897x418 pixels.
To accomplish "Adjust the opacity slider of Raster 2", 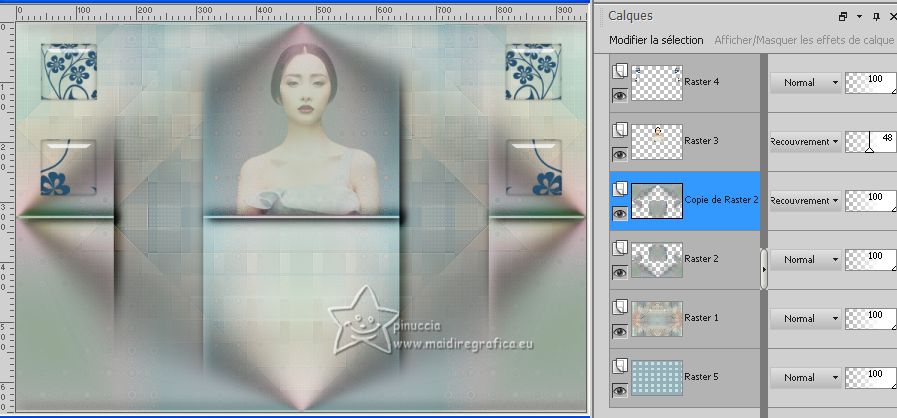I will coord(871,260).
